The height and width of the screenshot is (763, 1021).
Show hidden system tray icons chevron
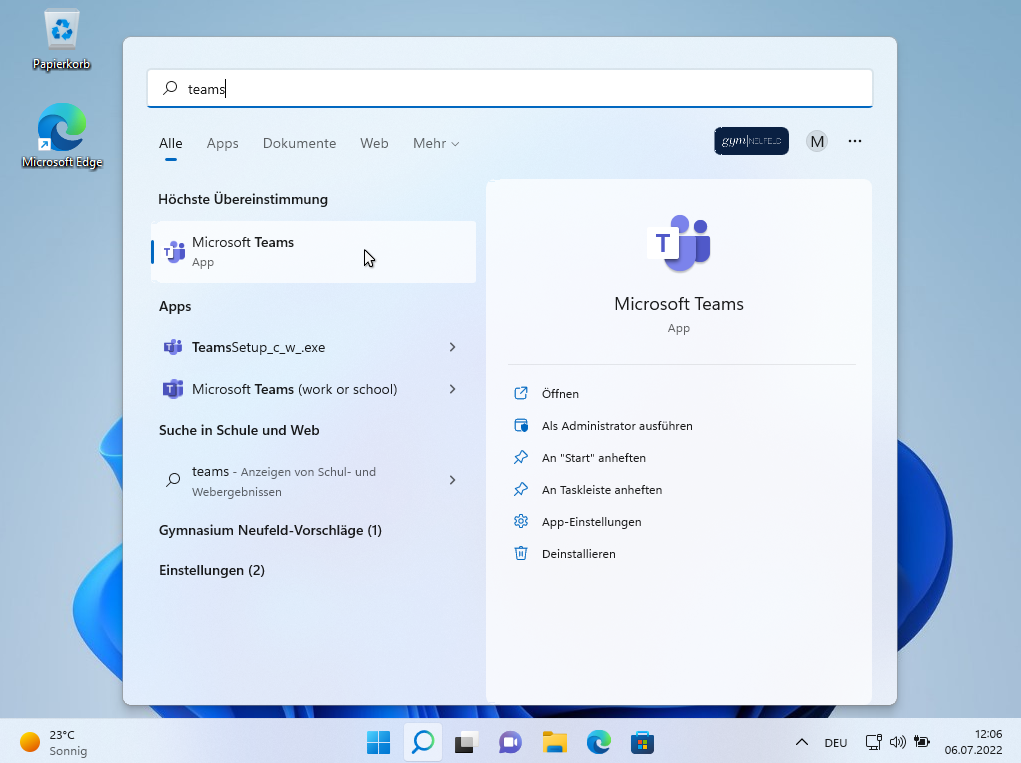click(801, 742)
